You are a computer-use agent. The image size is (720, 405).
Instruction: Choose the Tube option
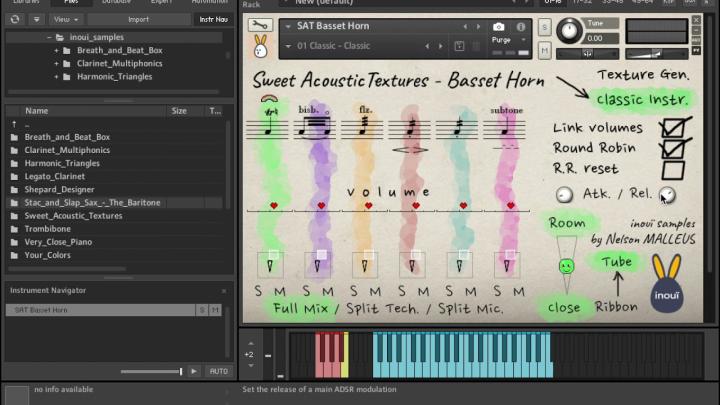pos(617,262)
